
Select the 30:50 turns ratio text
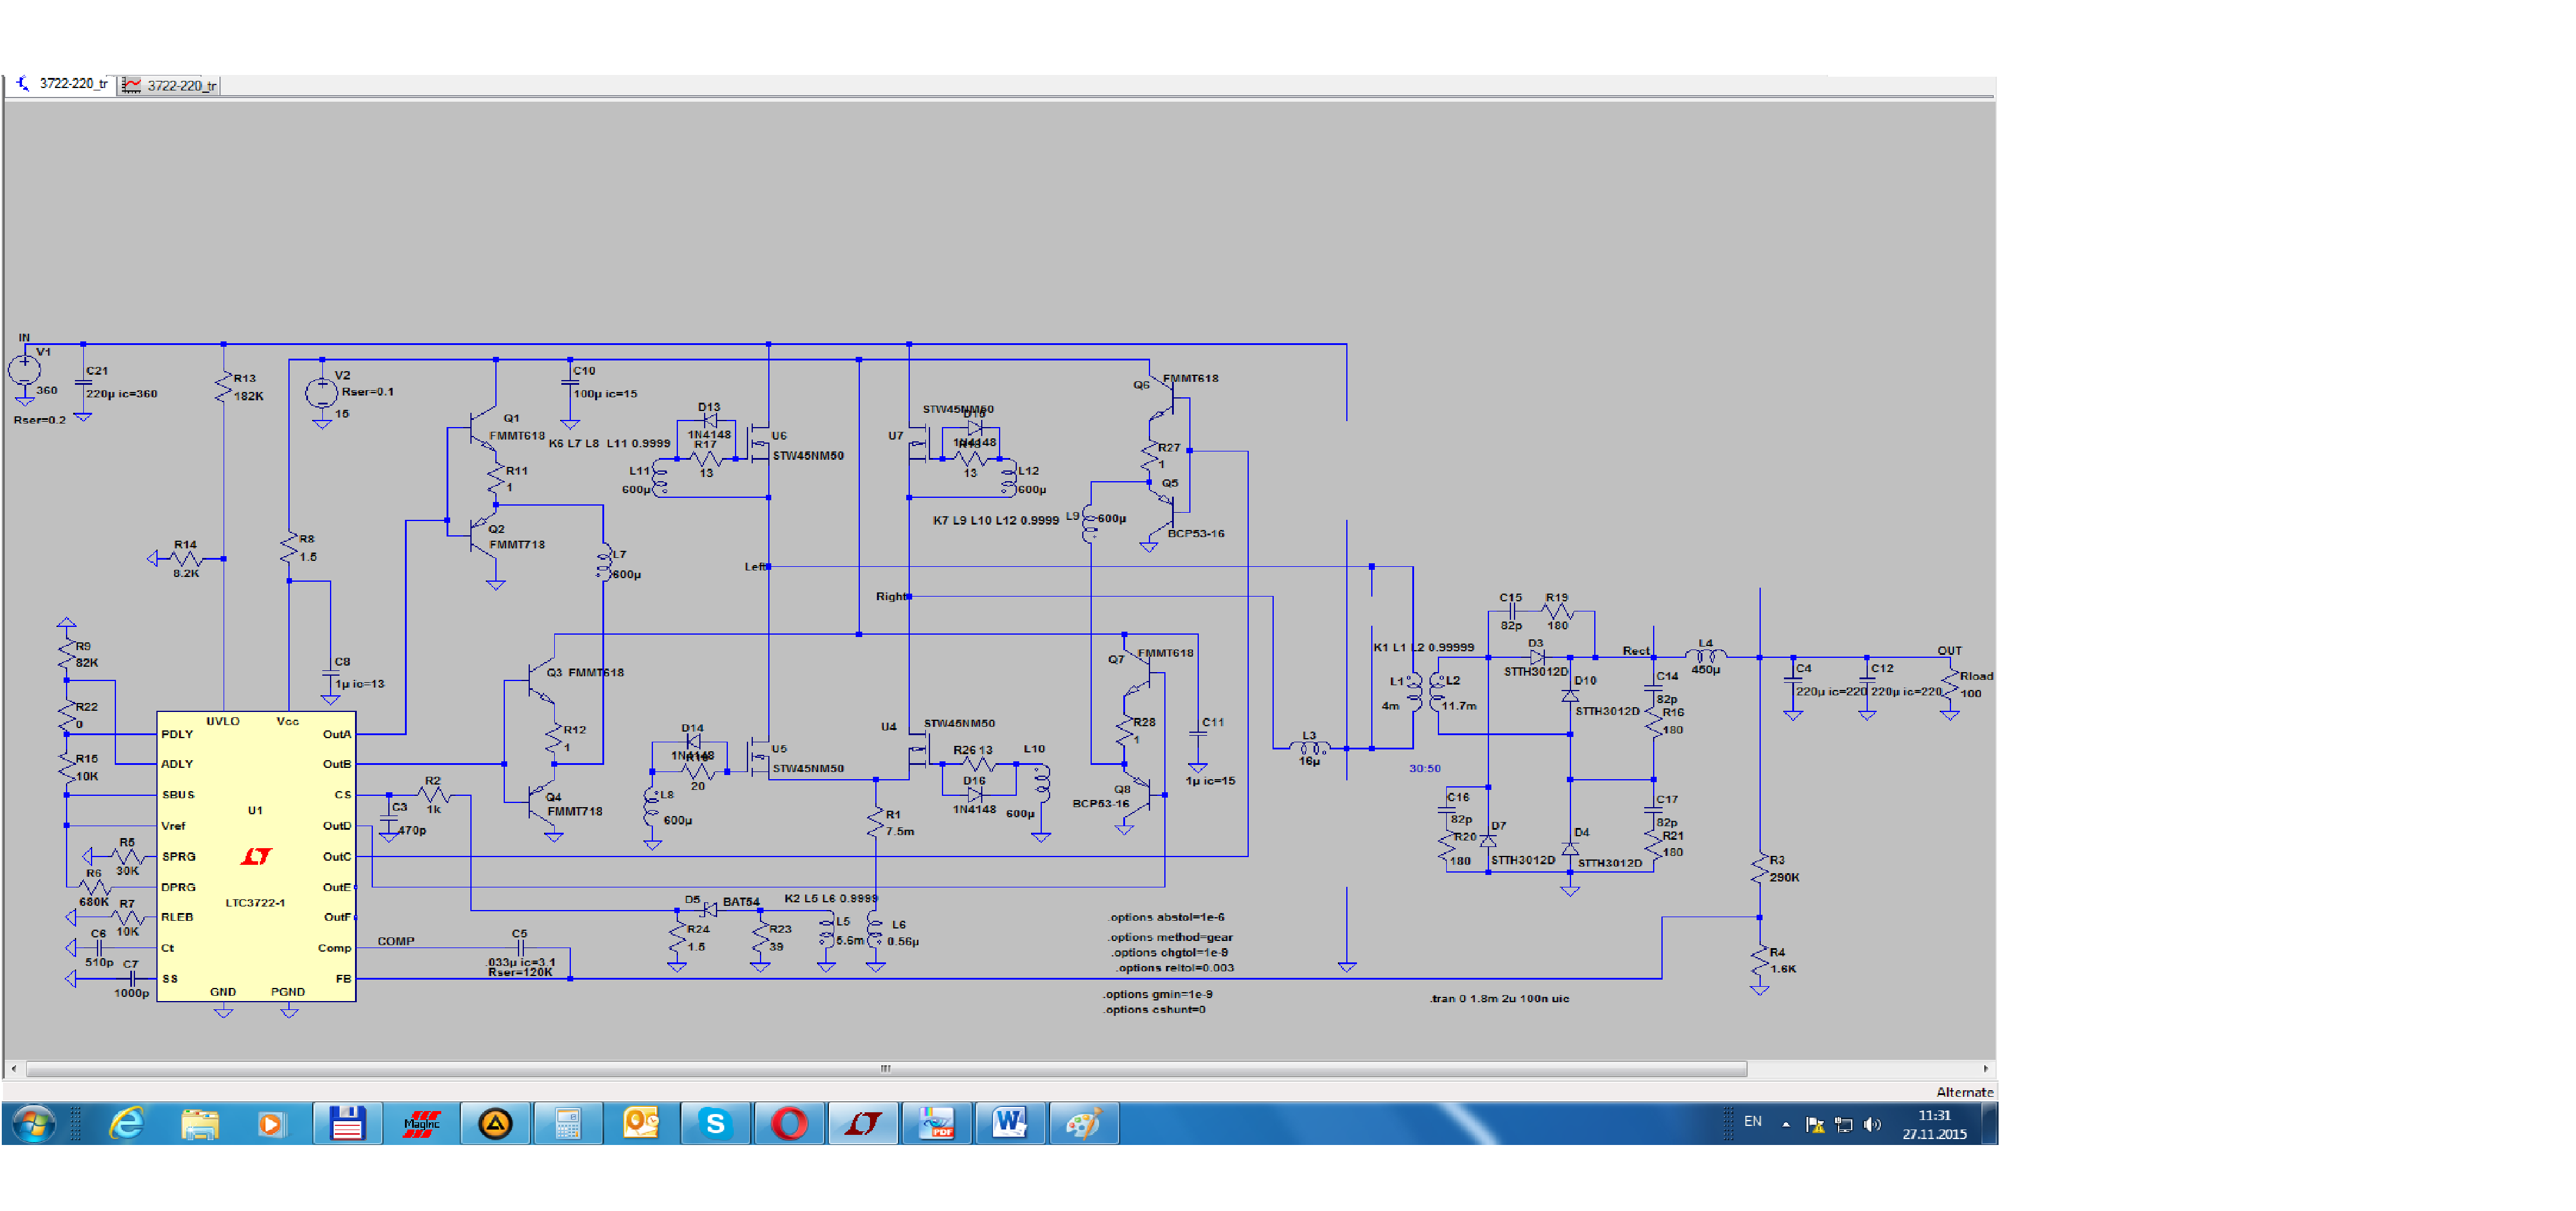(1425, 768)
